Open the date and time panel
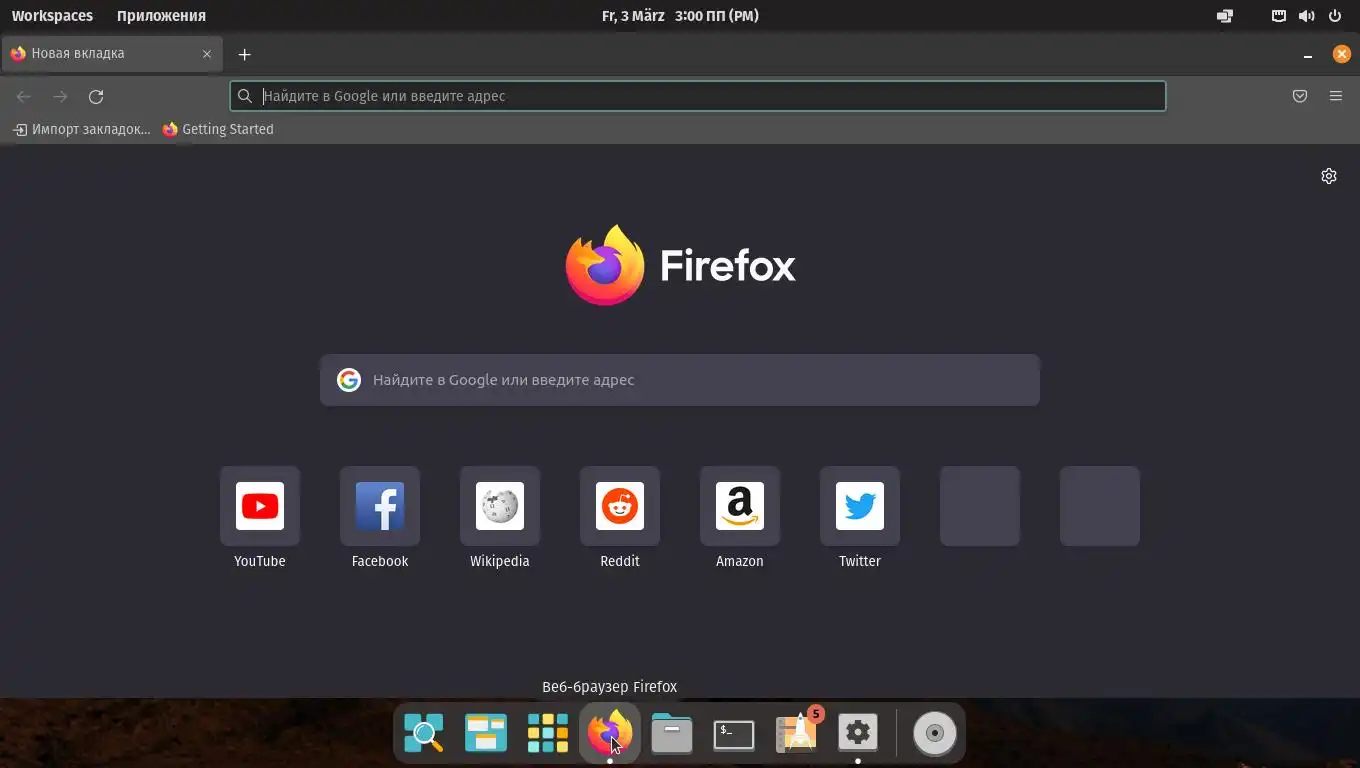Image resolution: width=1360 pixels, height=768 pixels. point(680,16)
